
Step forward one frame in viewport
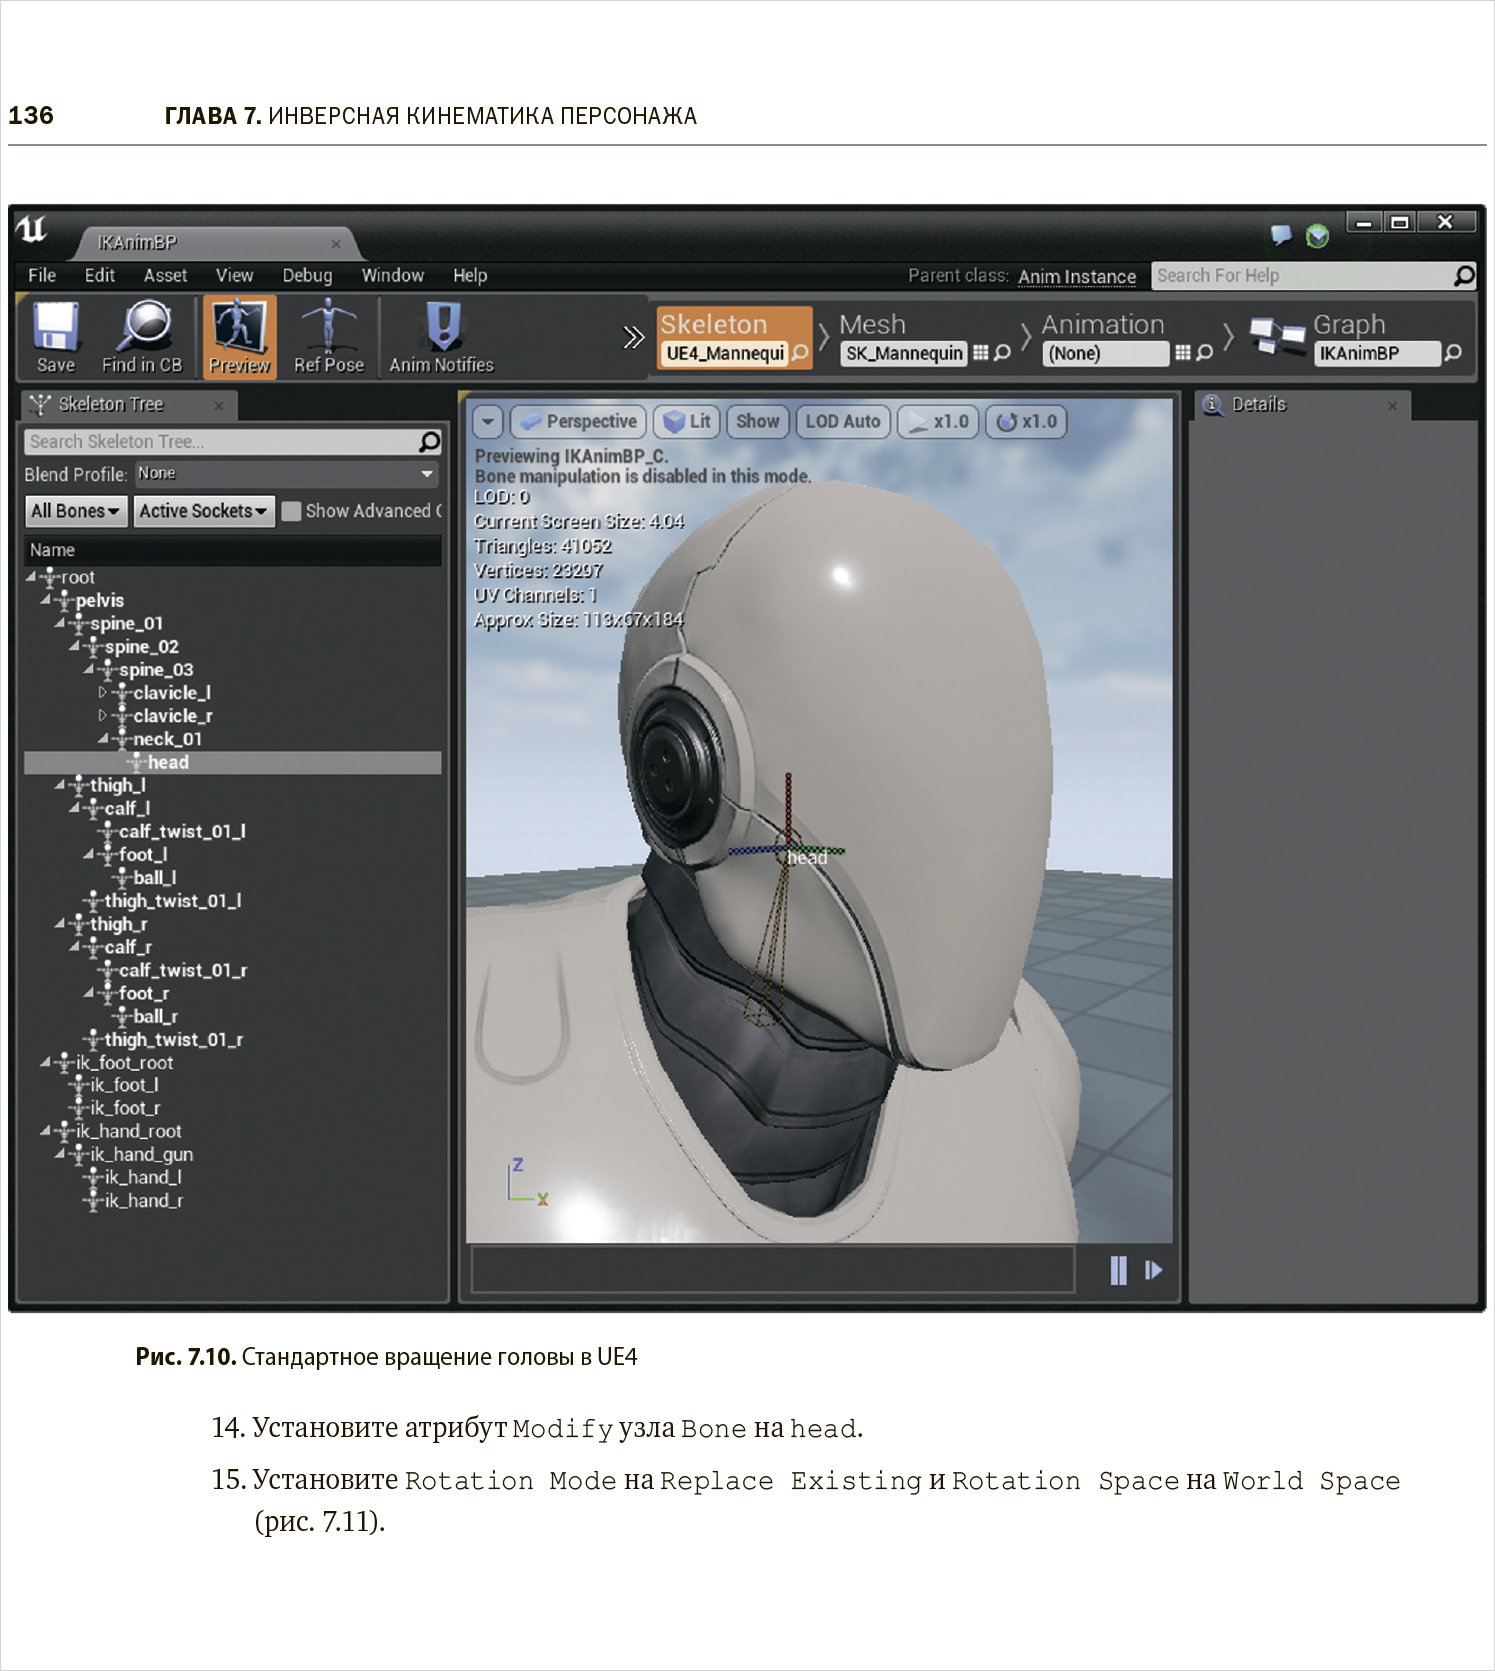[1153, 1270]
